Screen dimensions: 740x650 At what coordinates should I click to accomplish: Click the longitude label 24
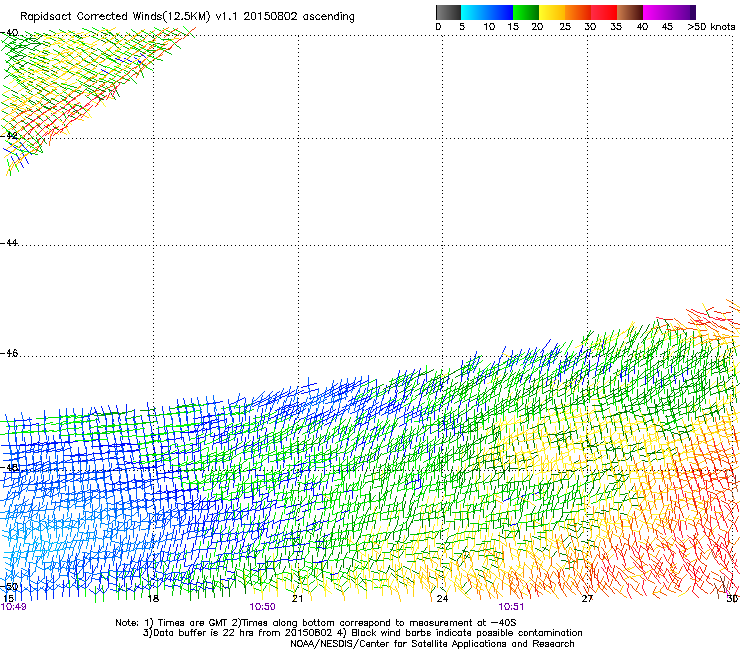(x=442, y=599)
